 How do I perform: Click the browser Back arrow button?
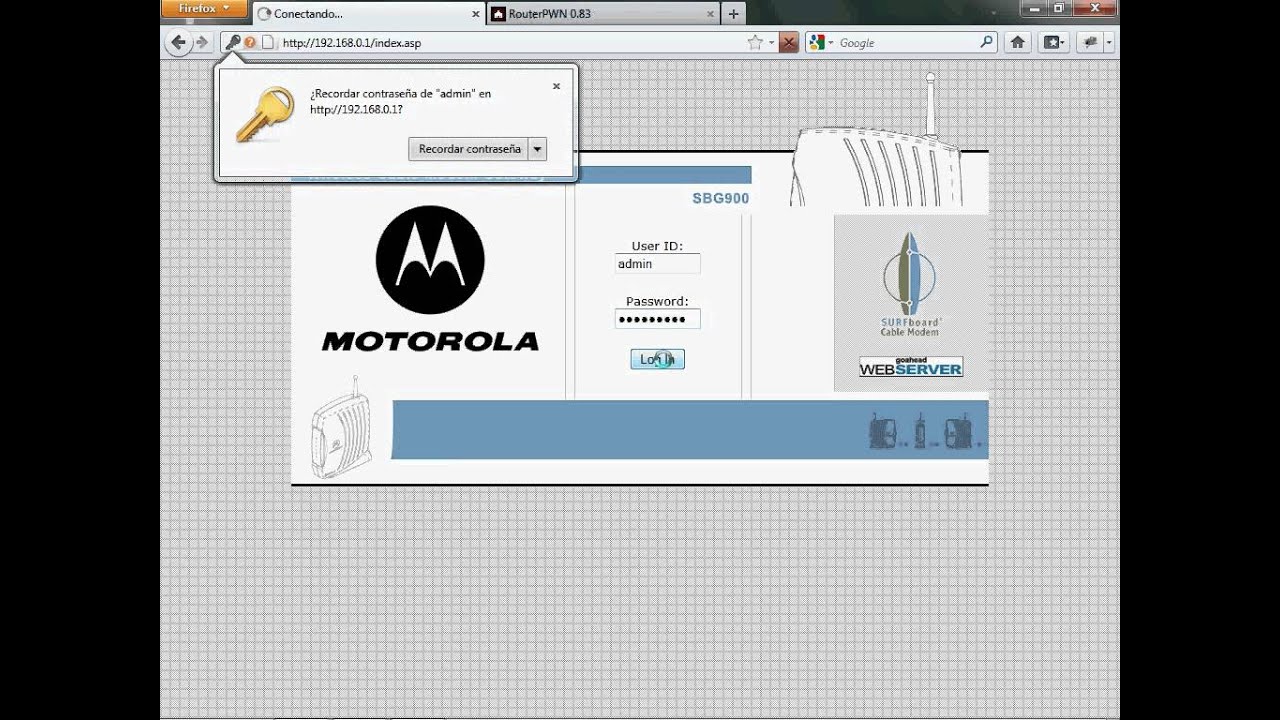tap(179, 42)
